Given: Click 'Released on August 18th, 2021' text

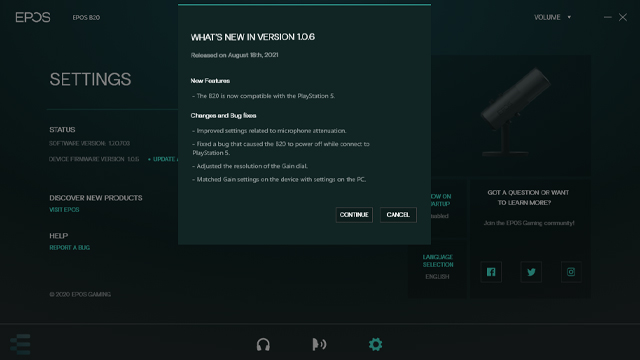Looking at the screenshot, I should point(234,55).
